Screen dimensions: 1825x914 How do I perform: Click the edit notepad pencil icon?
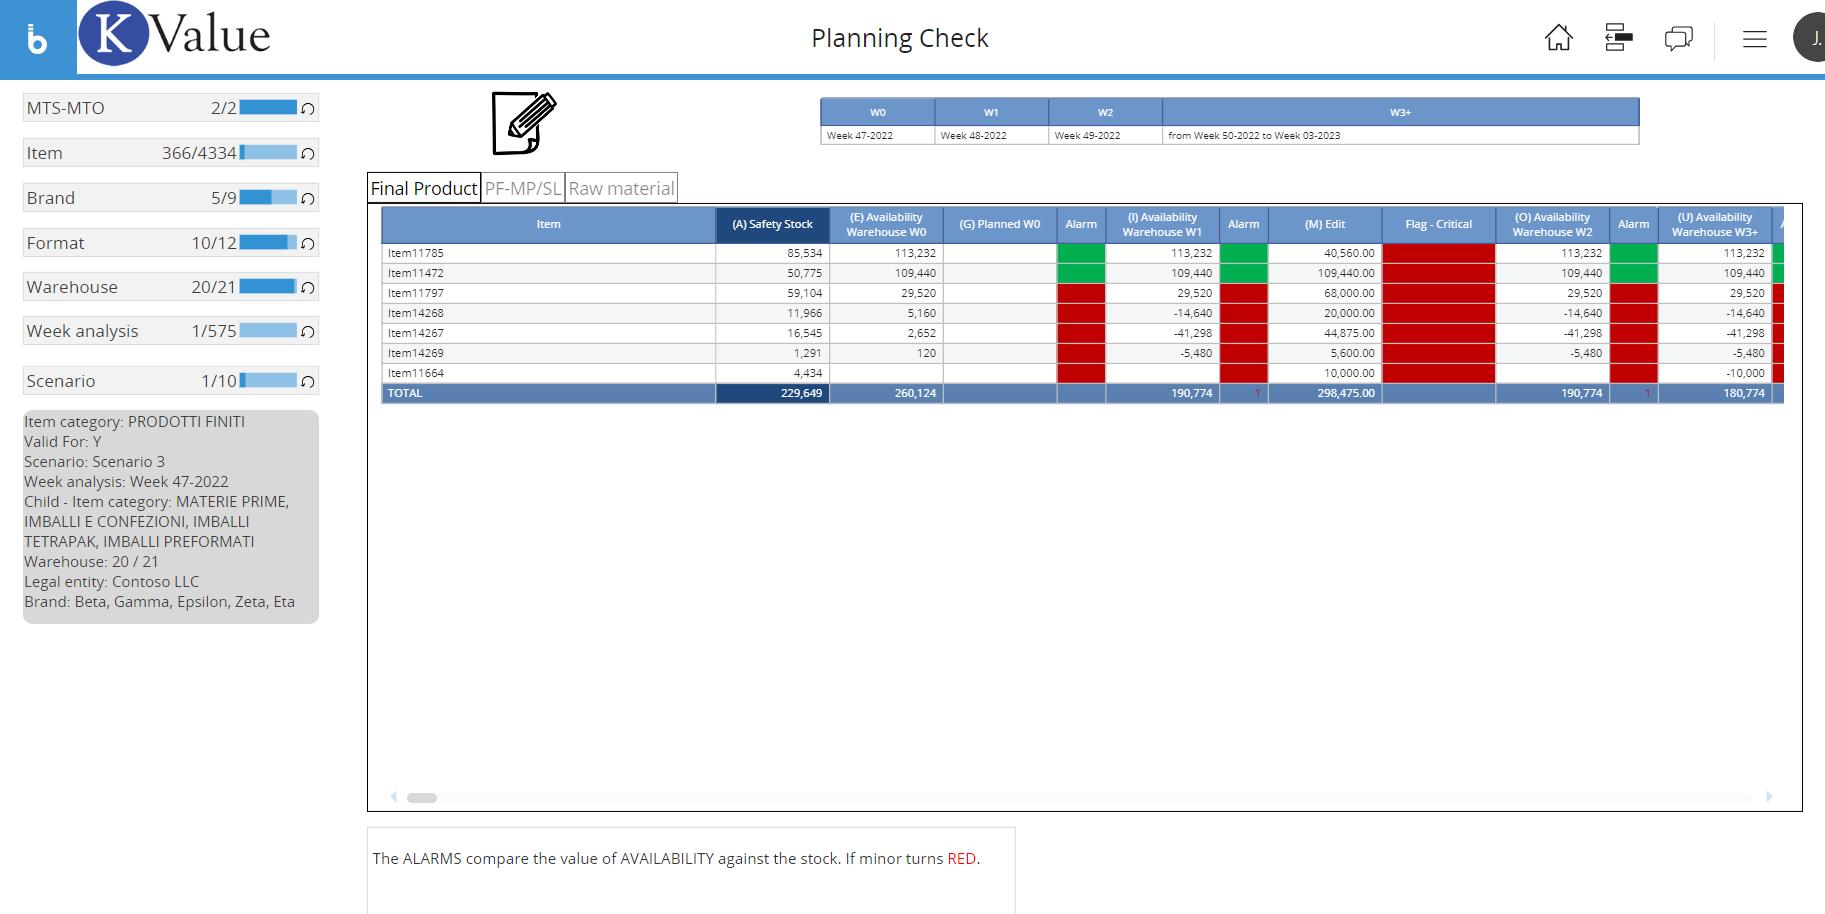[523, 123]
